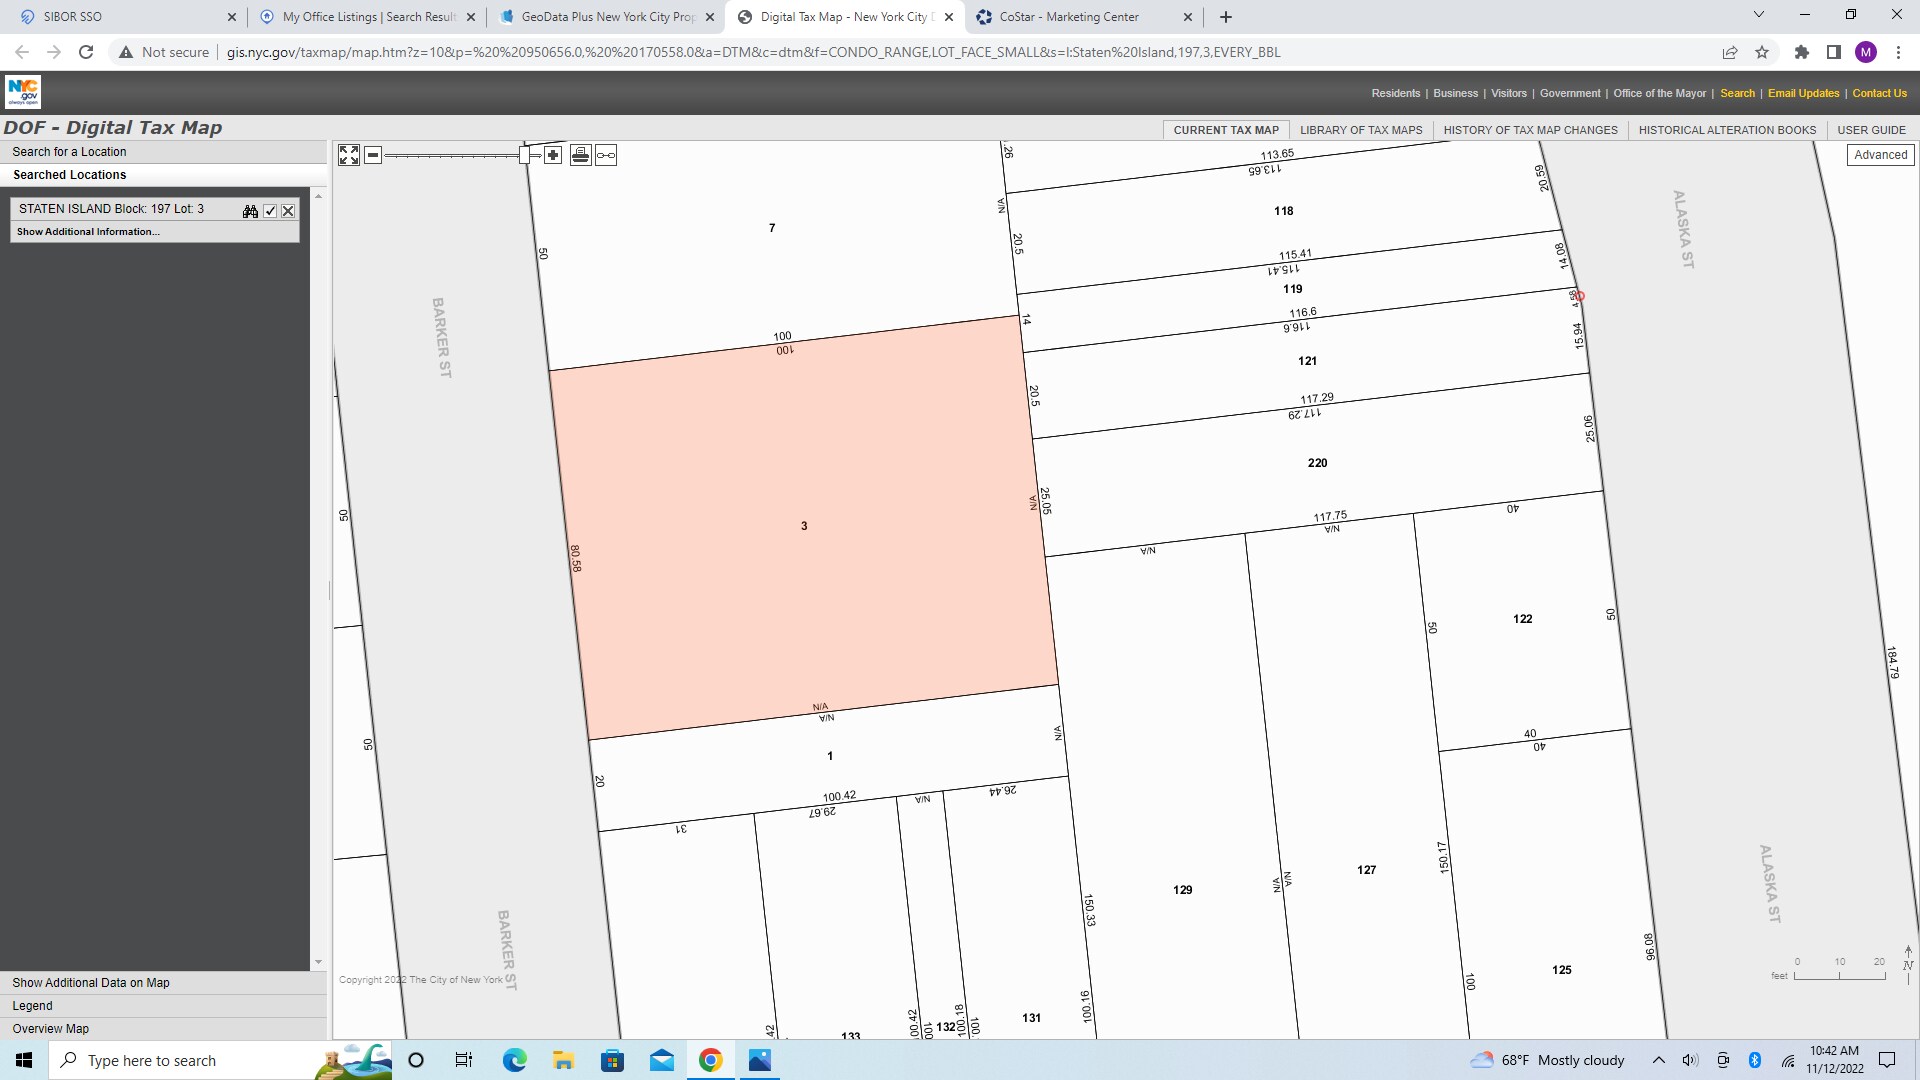Expand Show Additional Data on Map
This screenshot has height=1080, width=1920.
[91, 983]
